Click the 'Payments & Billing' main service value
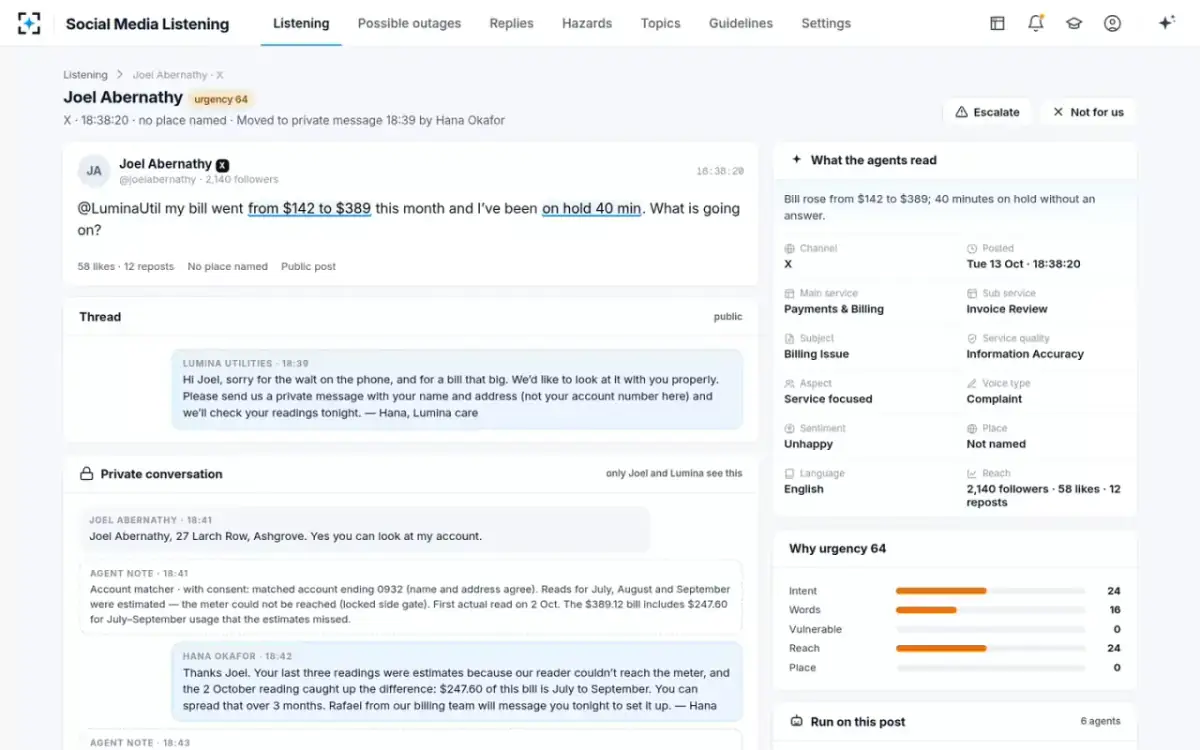 834,309
